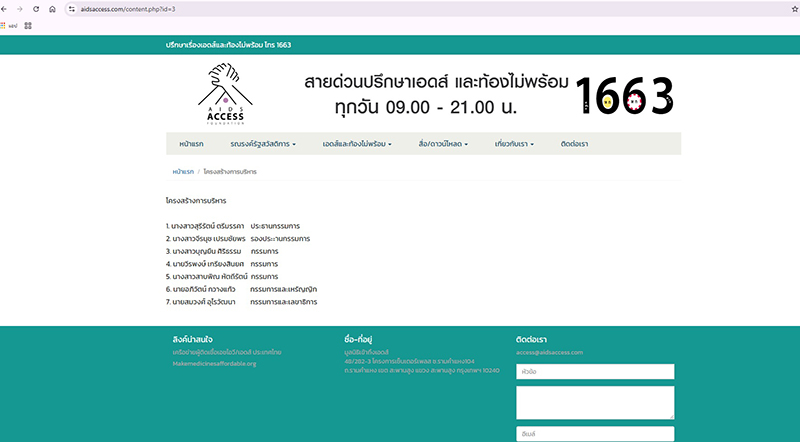The height and width of the screenshot is (442, 800).
Task: Click the โครงสร้างการบริหาร page heading
Action: 196,201
